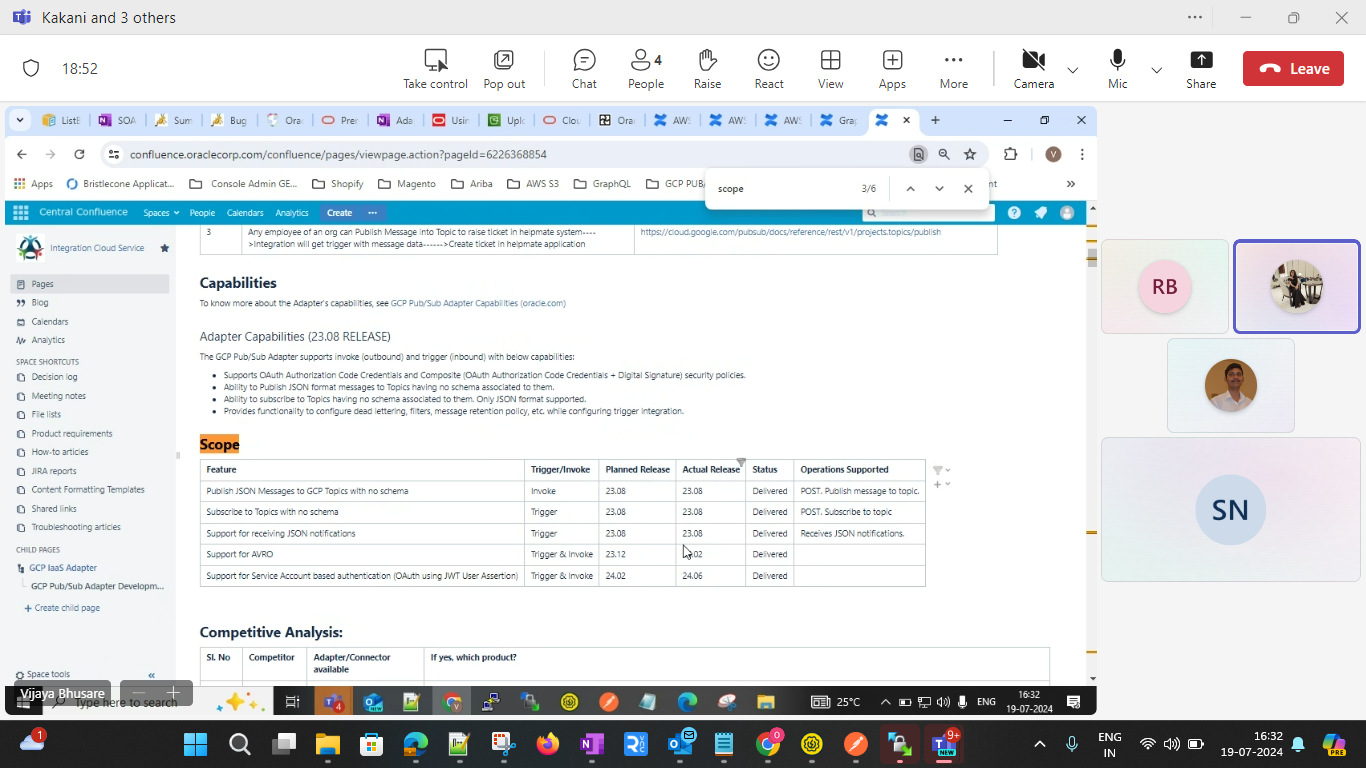Click the Confluence help question mark icon

[1014, 212]
